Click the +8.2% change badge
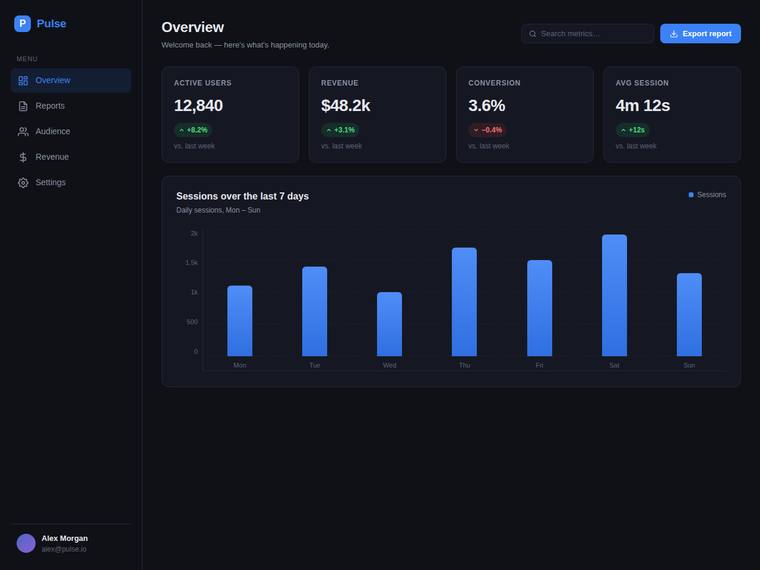The width and height of the screenshot is (760, 570). pos(193,130)
